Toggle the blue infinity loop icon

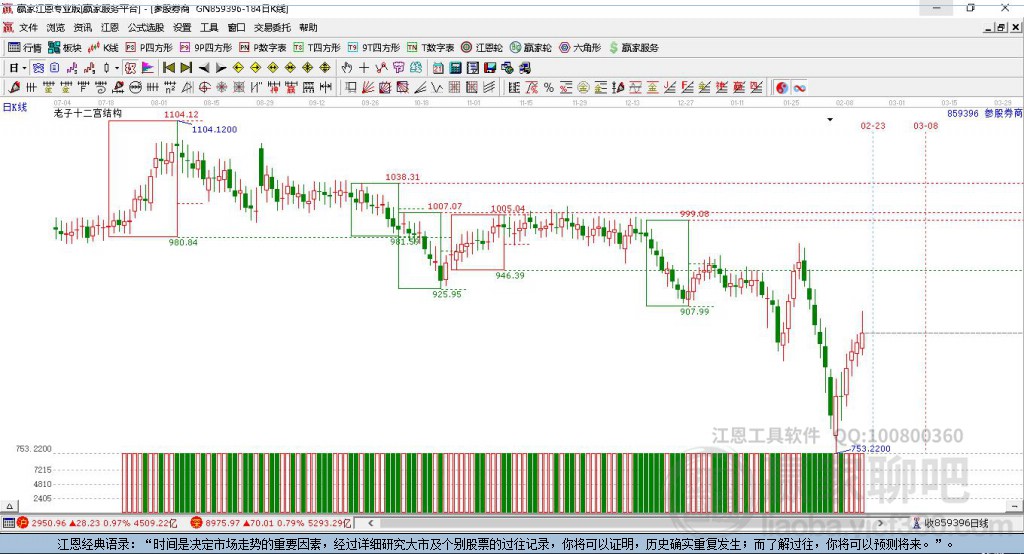click(799, 88)
